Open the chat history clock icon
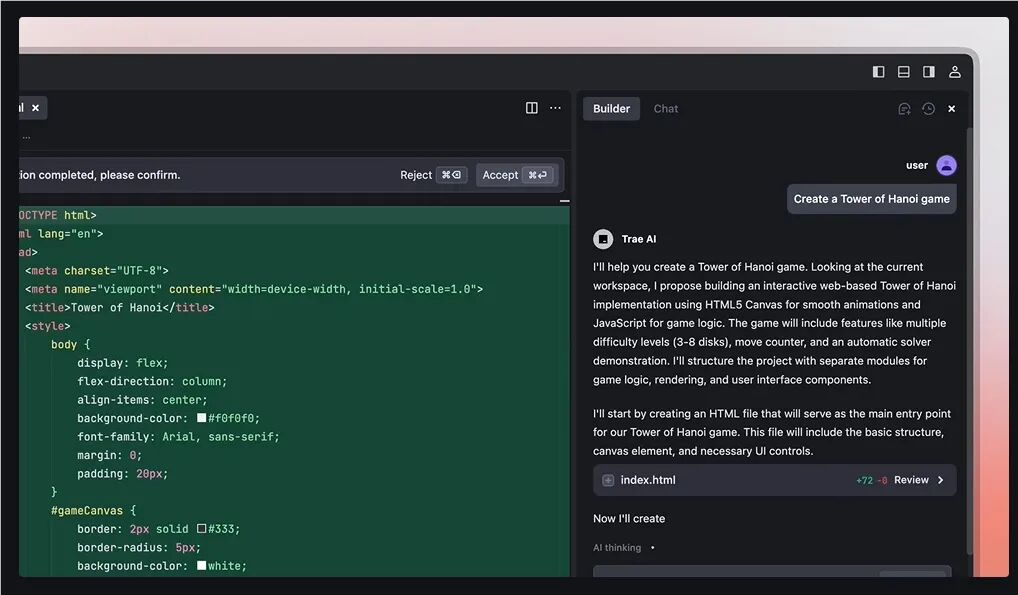Viewport: 1018px width, 595px height. [x=928, y=109]
